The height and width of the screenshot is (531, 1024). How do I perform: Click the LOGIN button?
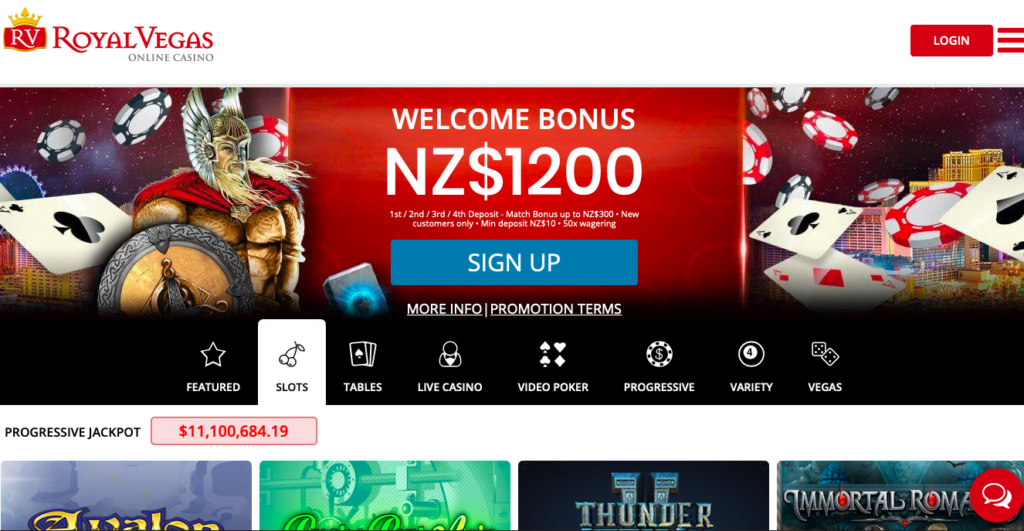pyautogui.click(x=952, y=40)
